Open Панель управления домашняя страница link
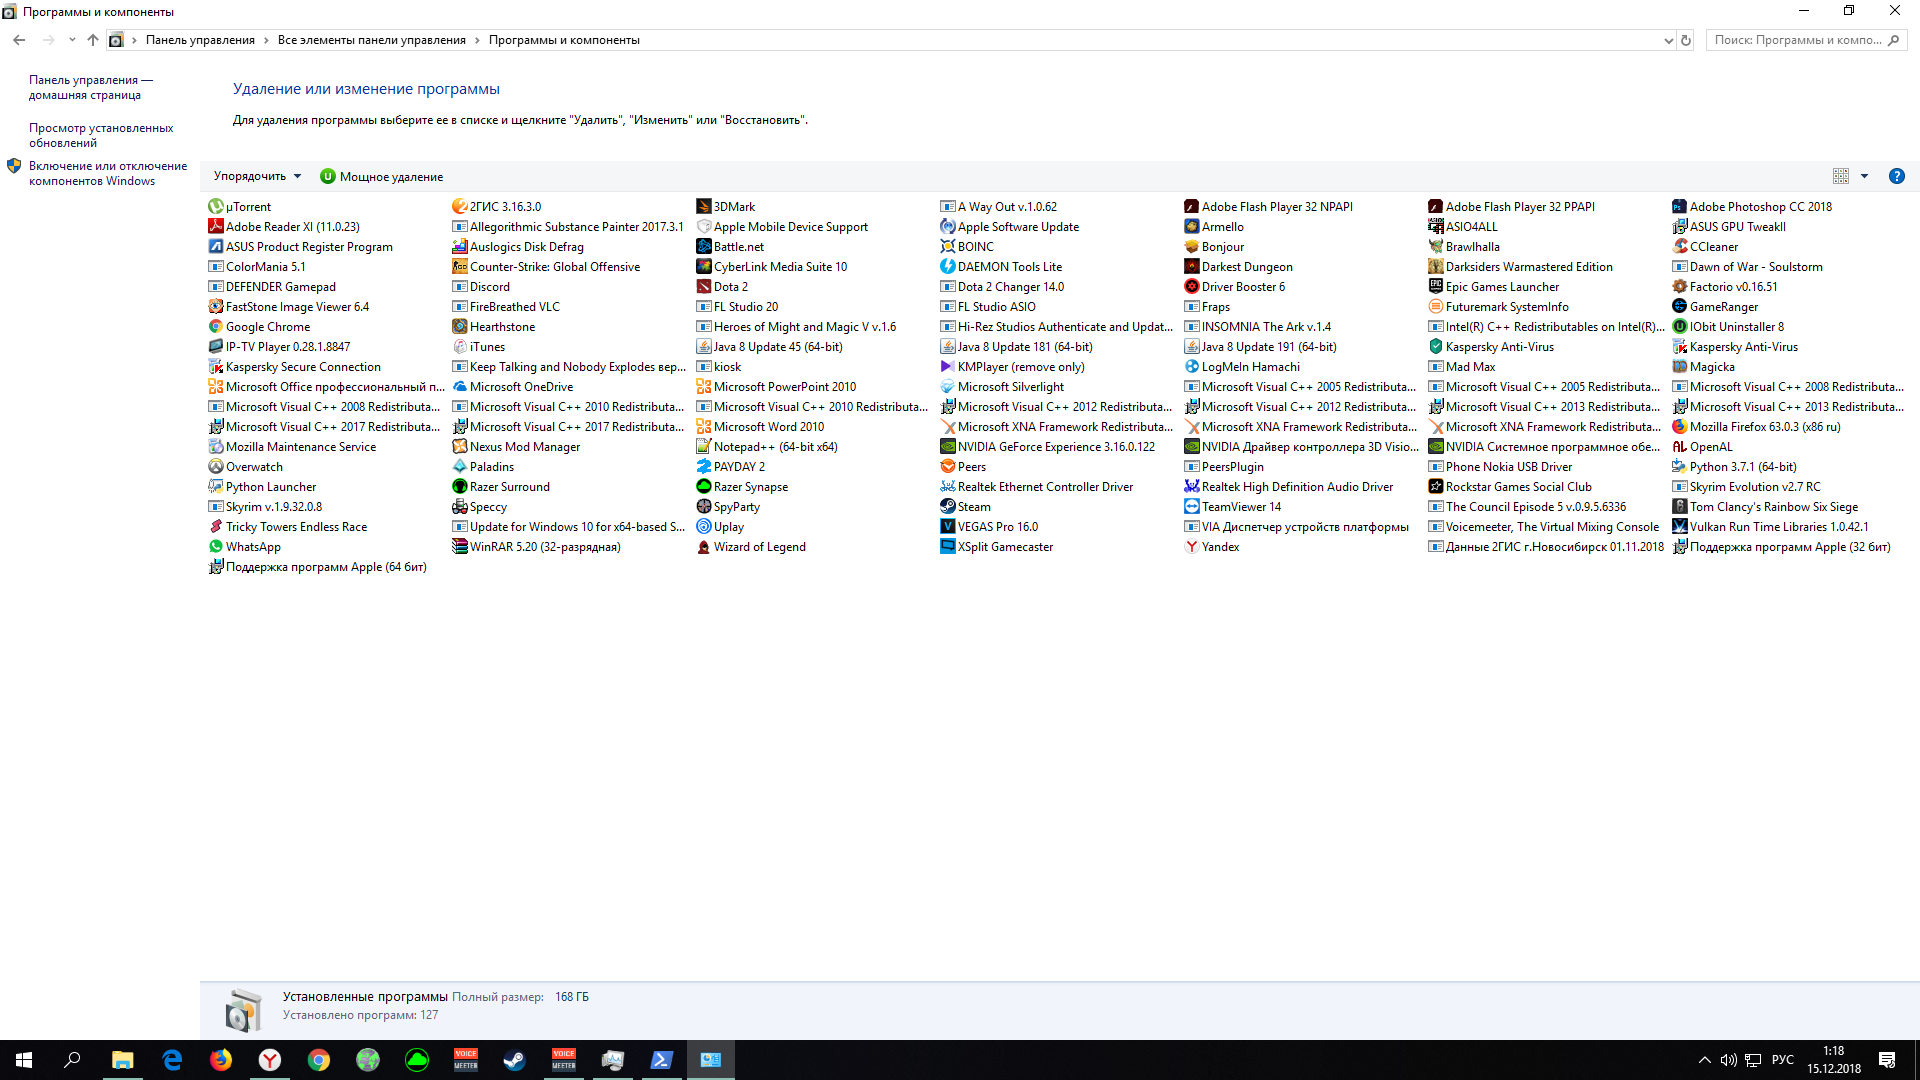The width and height of the screenshot is (1920, 1080). coord(91,87)
